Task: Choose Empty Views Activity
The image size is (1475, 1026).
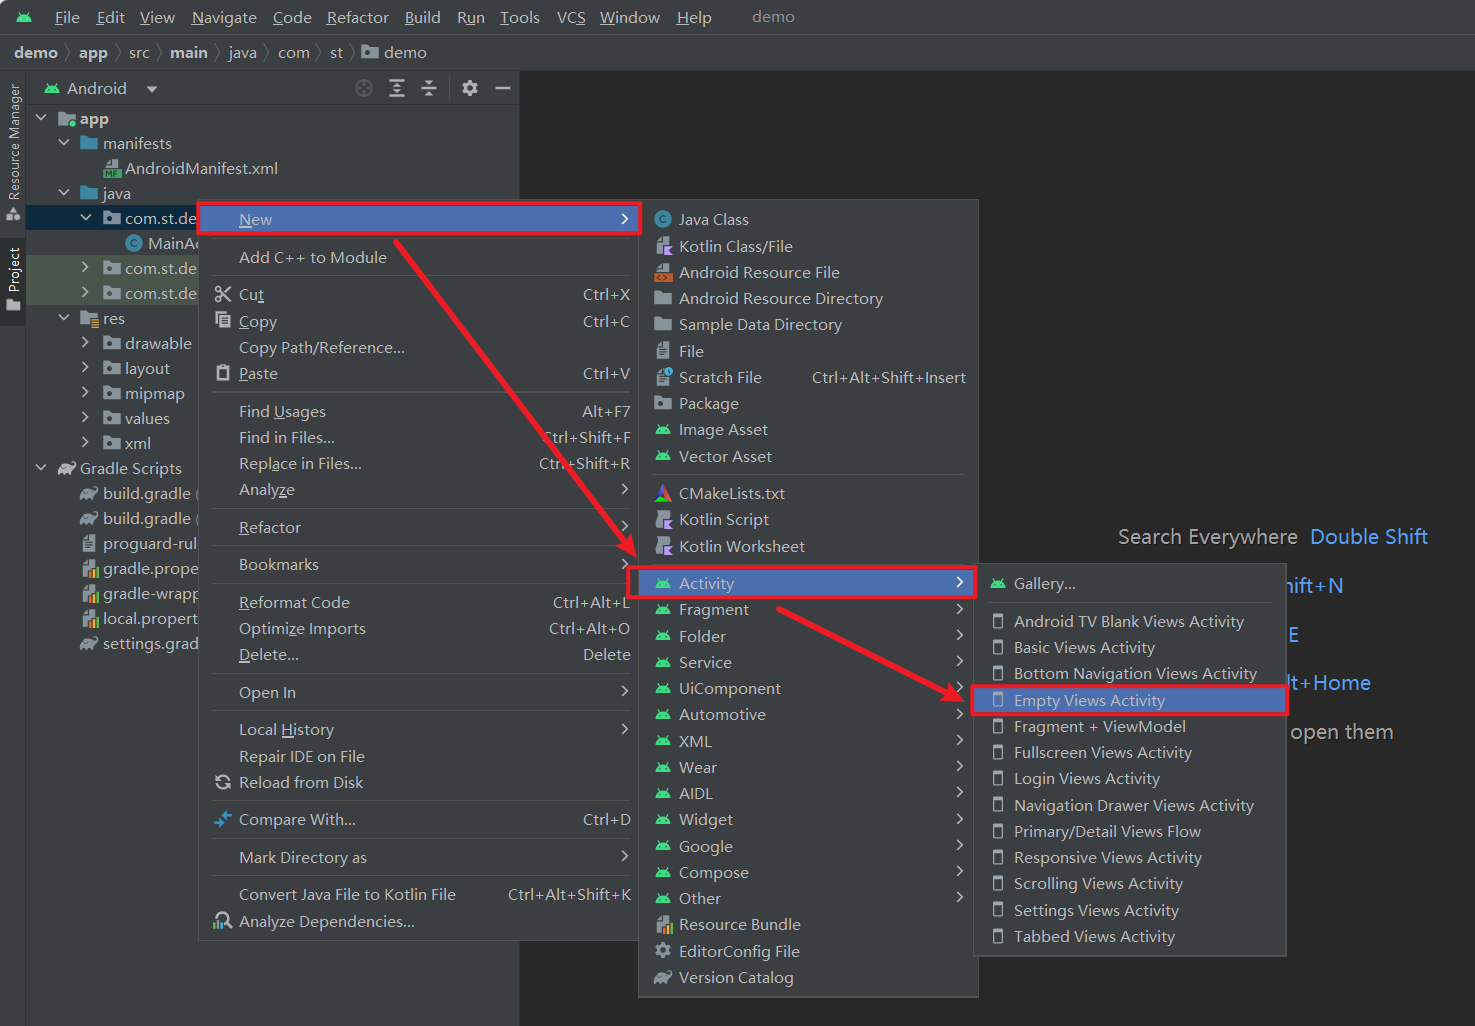Action: (1129, 700)
